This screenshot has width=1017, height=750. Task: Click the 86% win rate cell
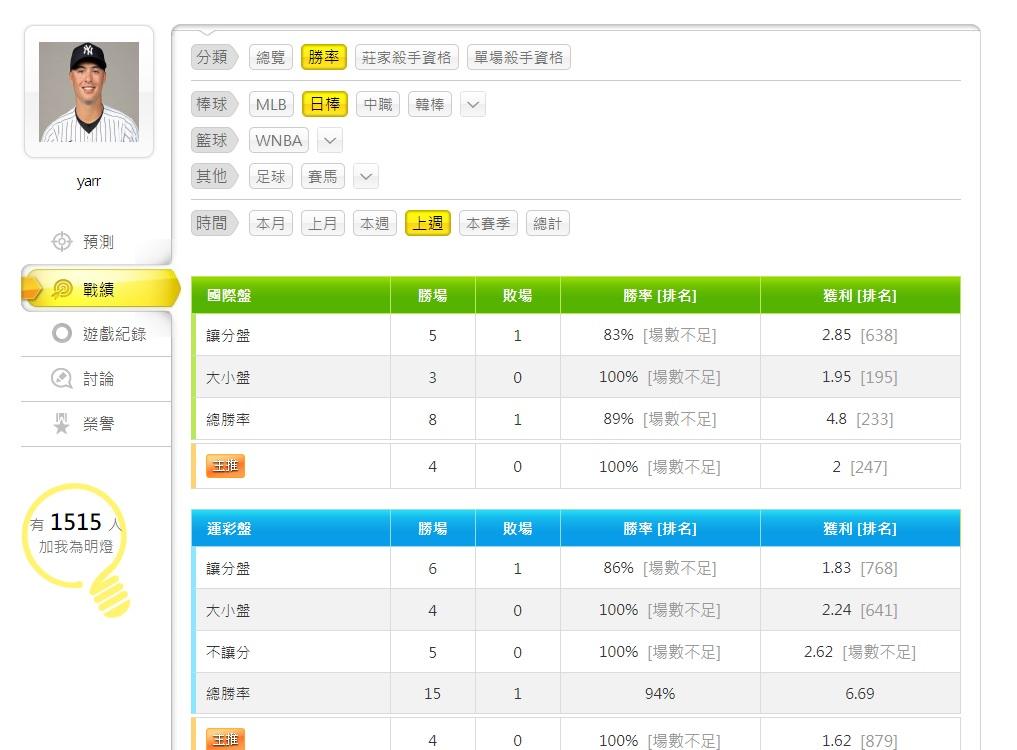(x=660, y=568)
